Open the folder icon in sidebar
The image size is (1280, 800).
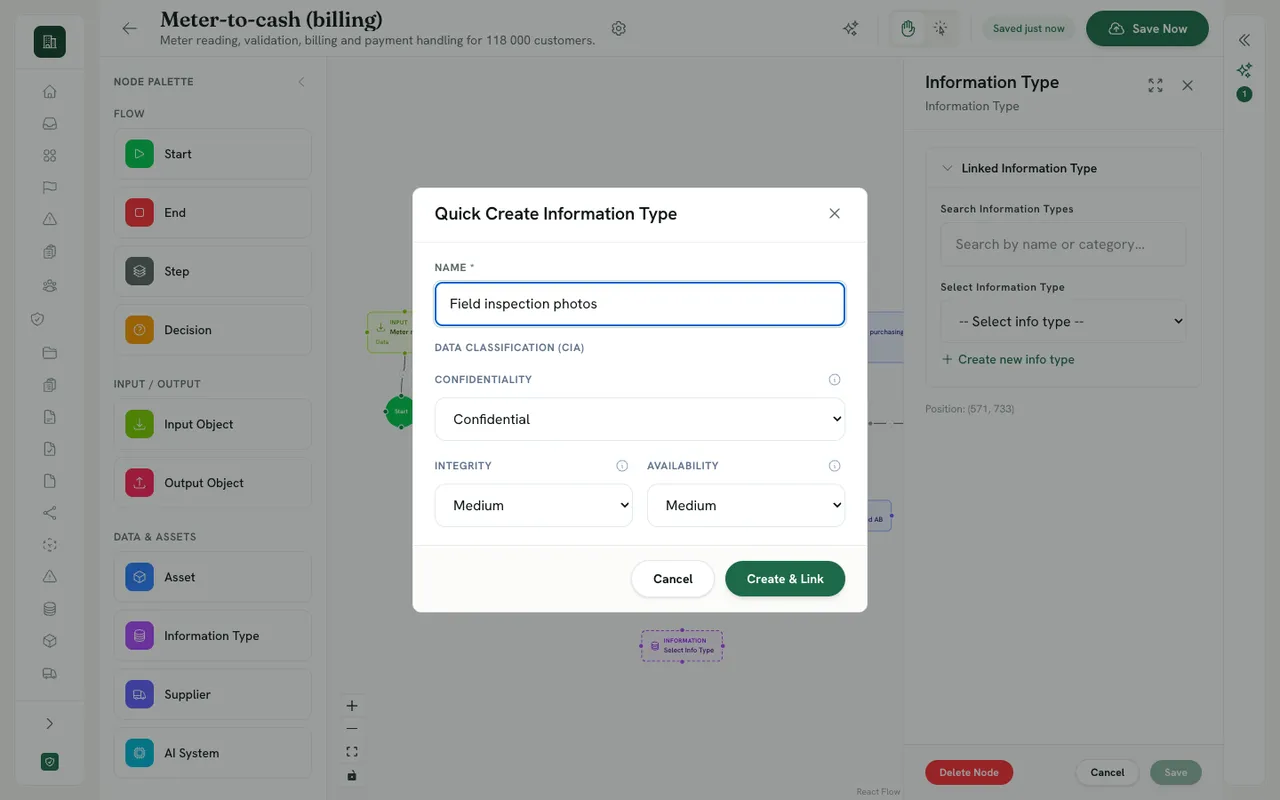click(50, 353)
